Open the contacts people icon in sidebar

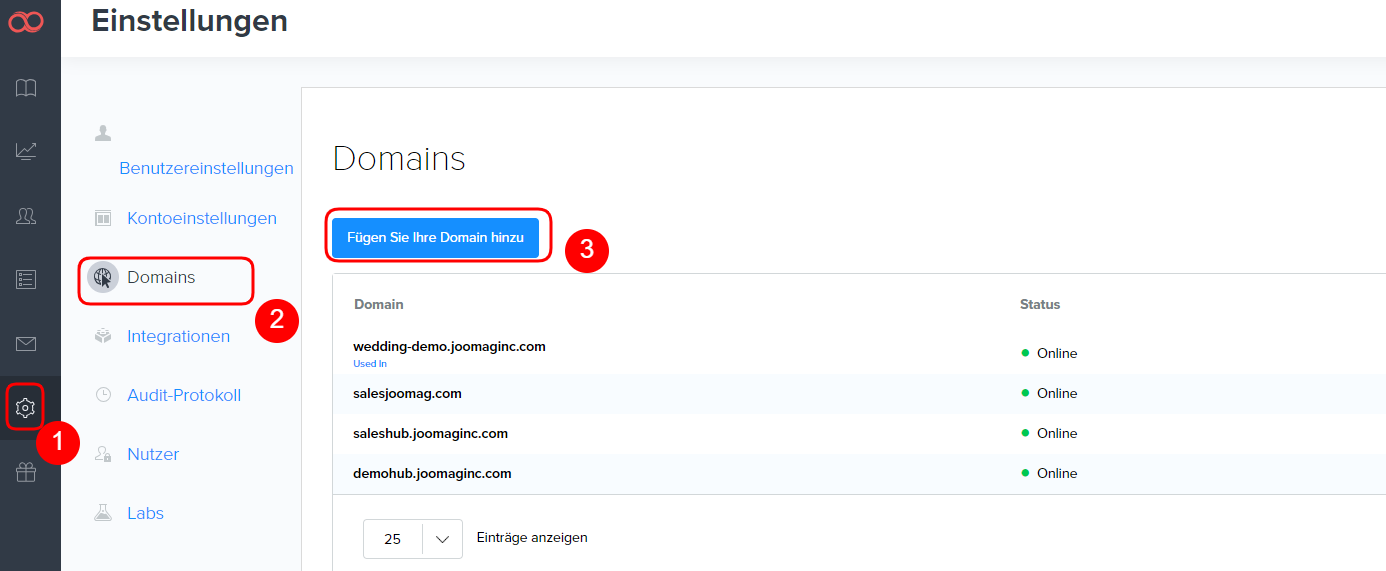point(26,215)
